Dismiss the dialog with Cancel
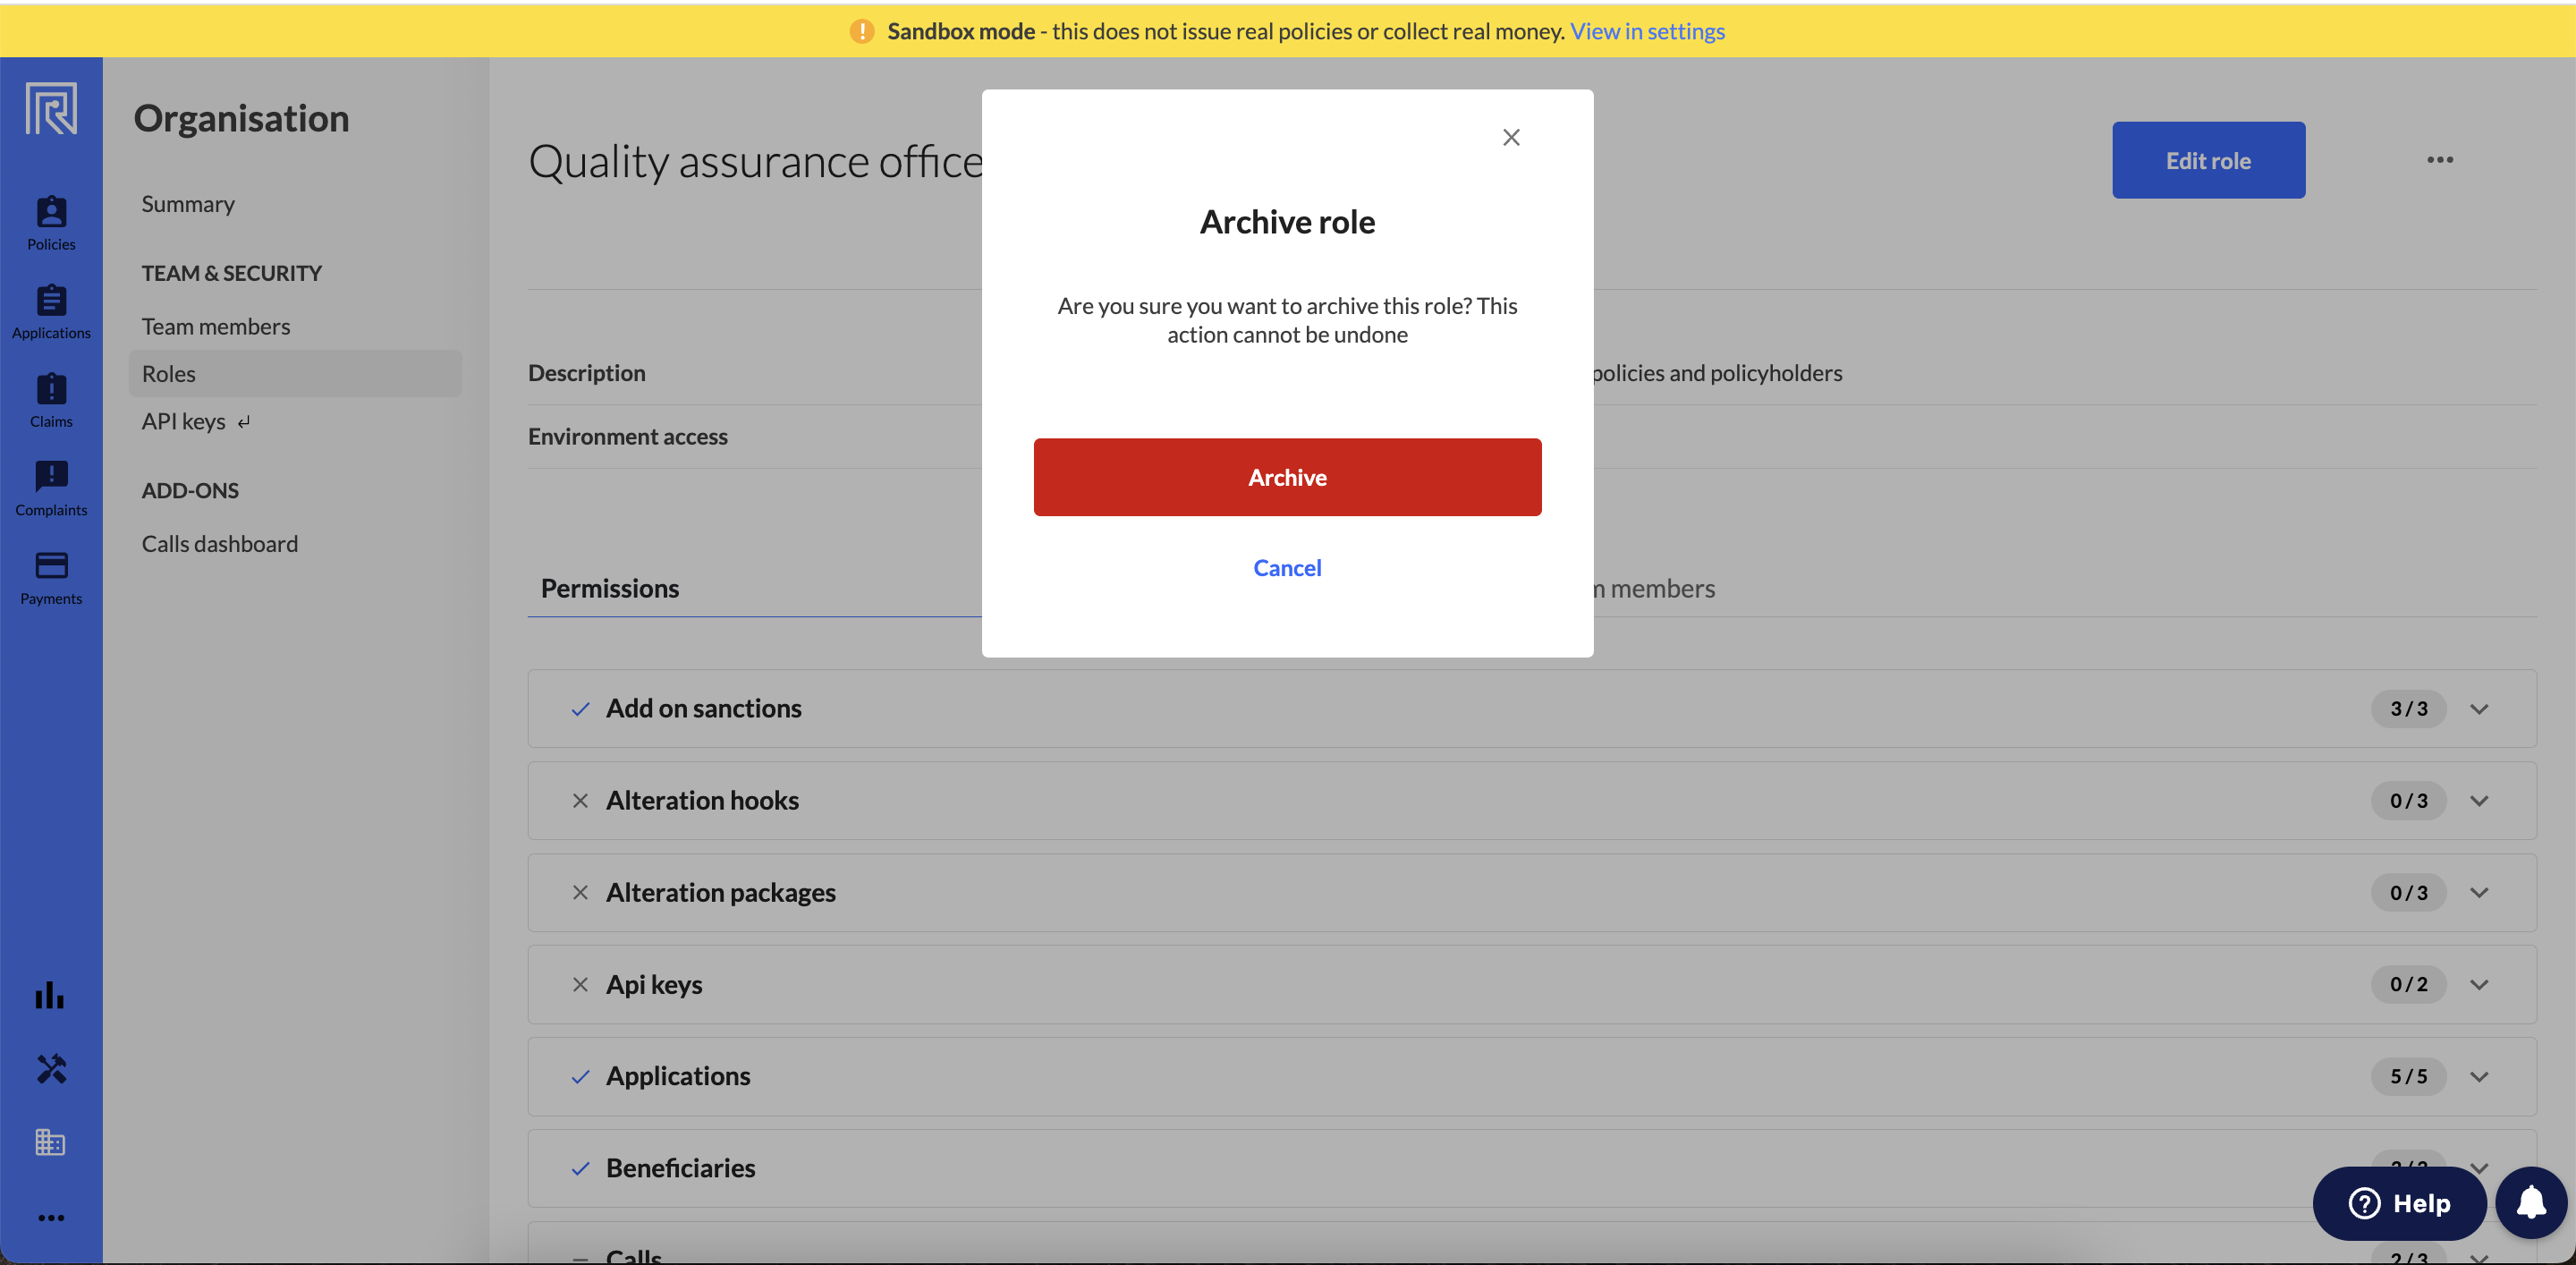Screen dimensions: 2576x1265 [1287, 567]
